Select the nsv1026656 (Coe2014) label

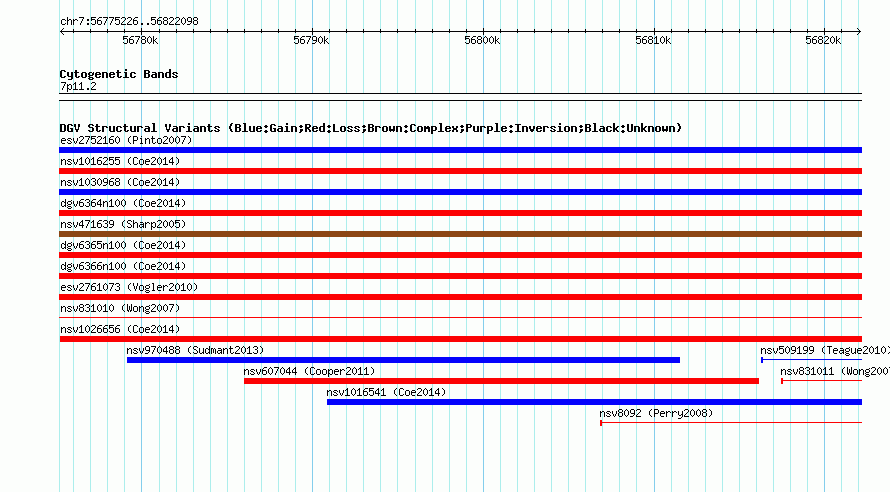(120, 329)
